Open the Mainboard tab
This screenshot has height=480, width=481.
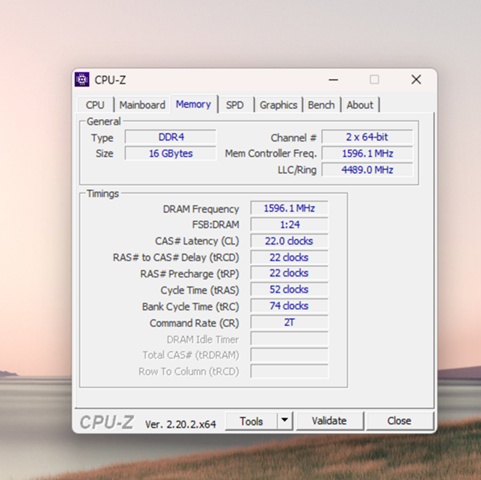coord(142,105)
